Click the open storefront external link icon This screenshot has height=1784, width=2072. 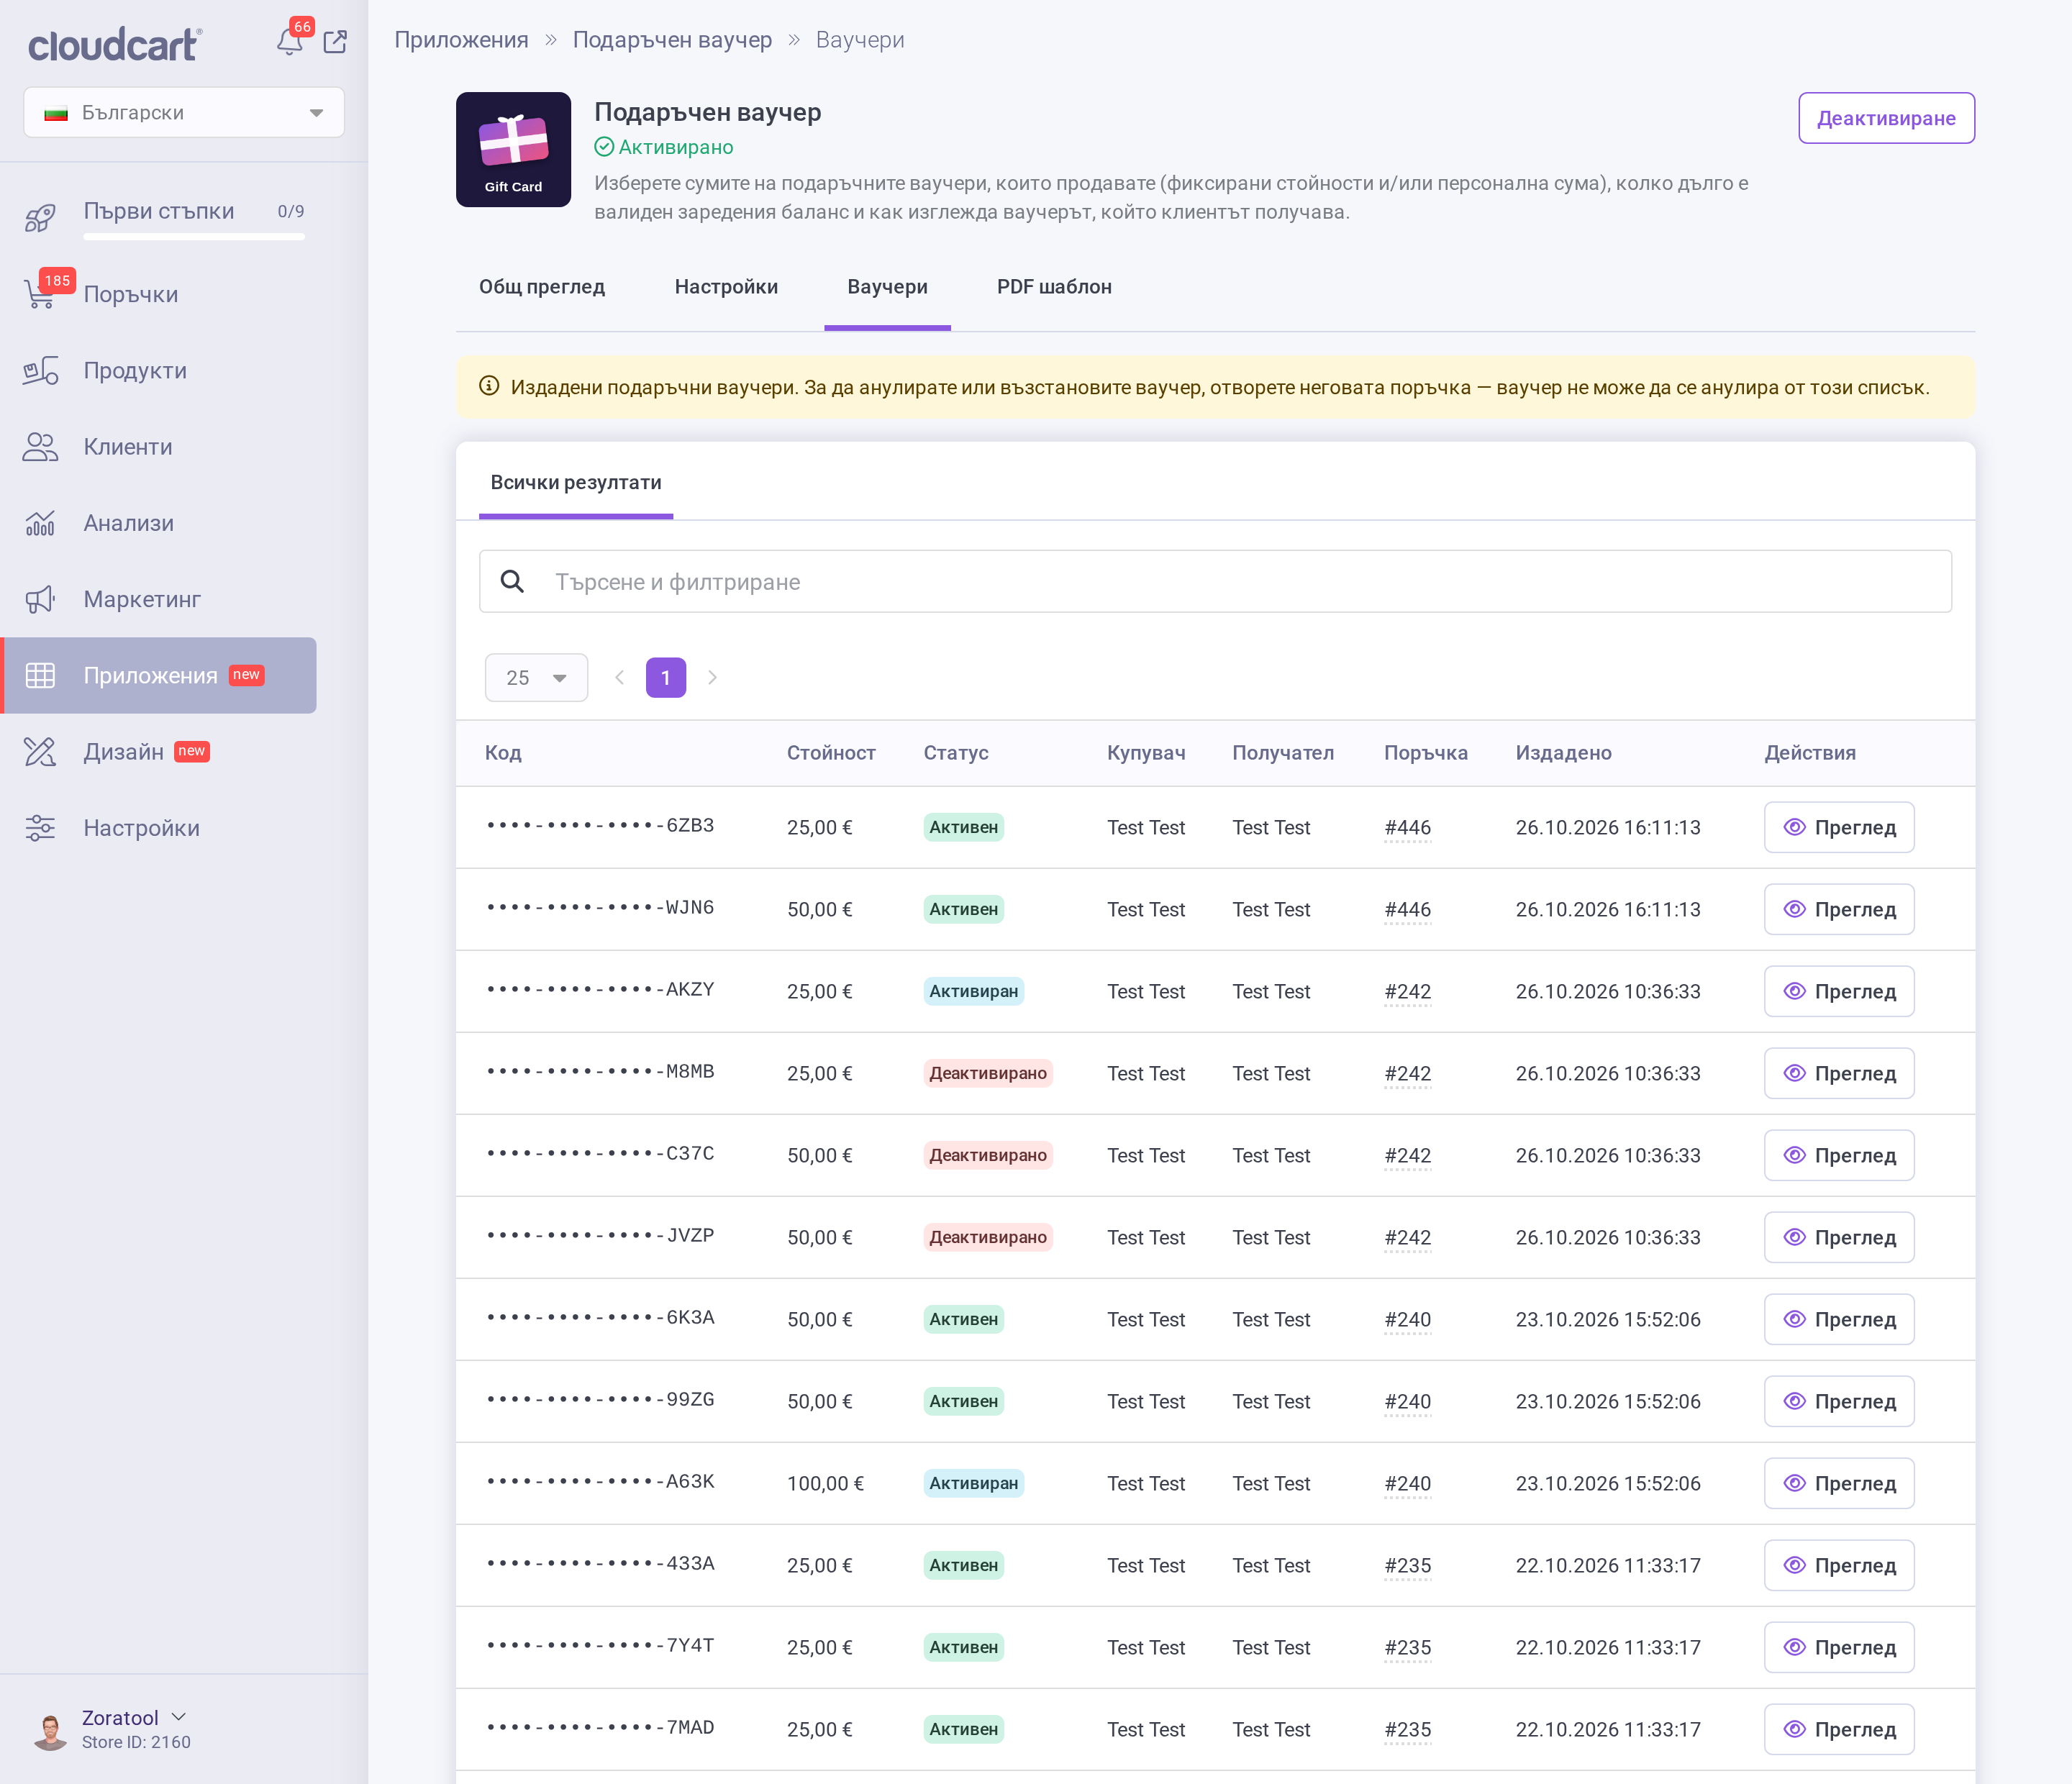point(335,42)
